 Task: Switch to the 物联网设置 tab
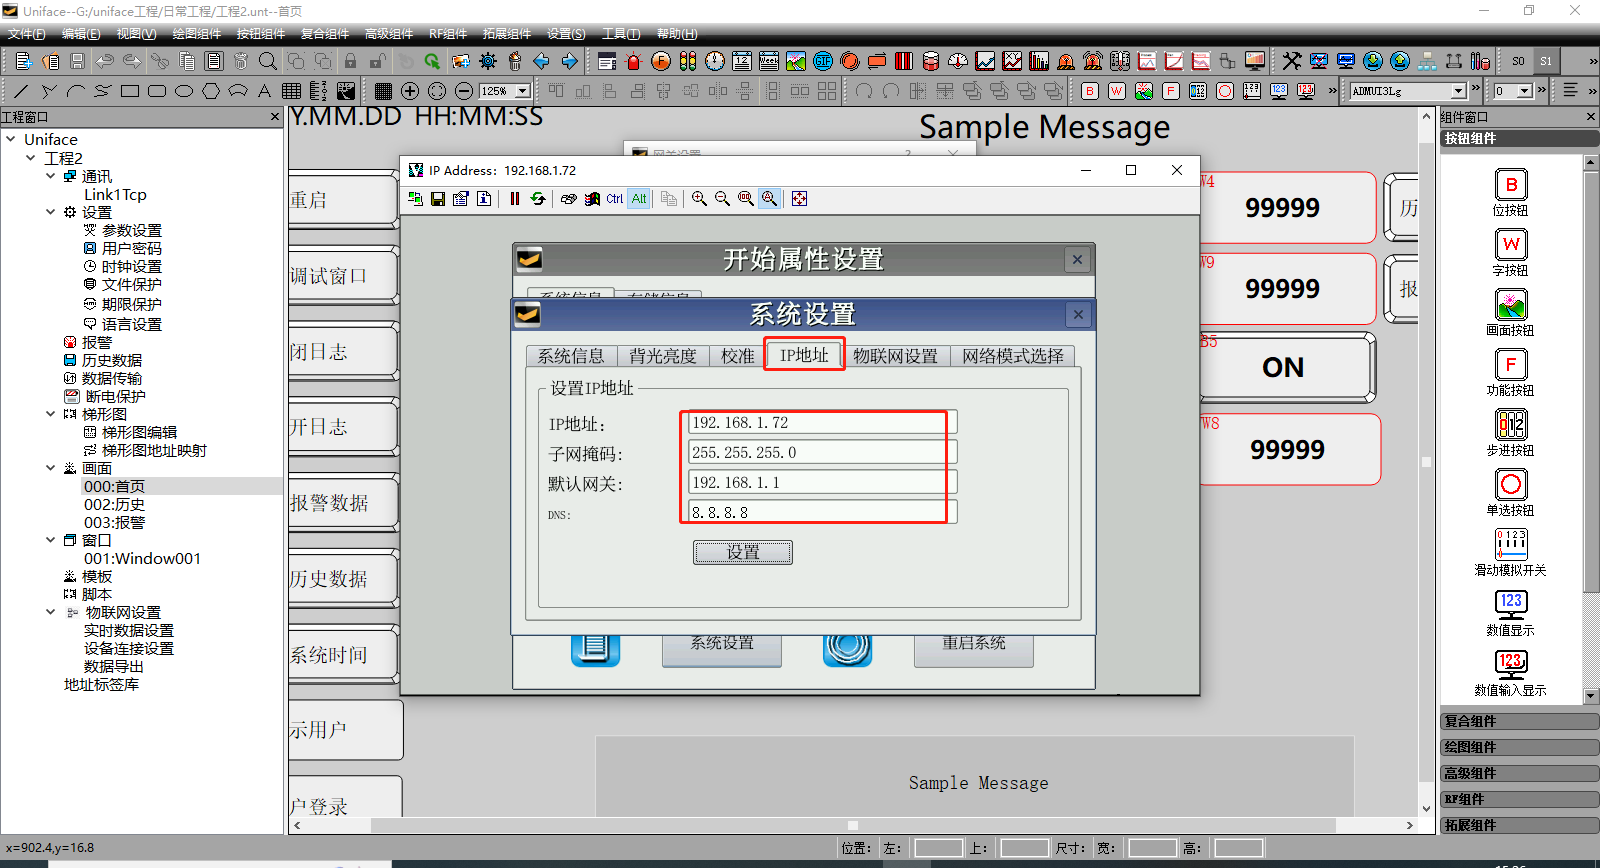(896, 356)
